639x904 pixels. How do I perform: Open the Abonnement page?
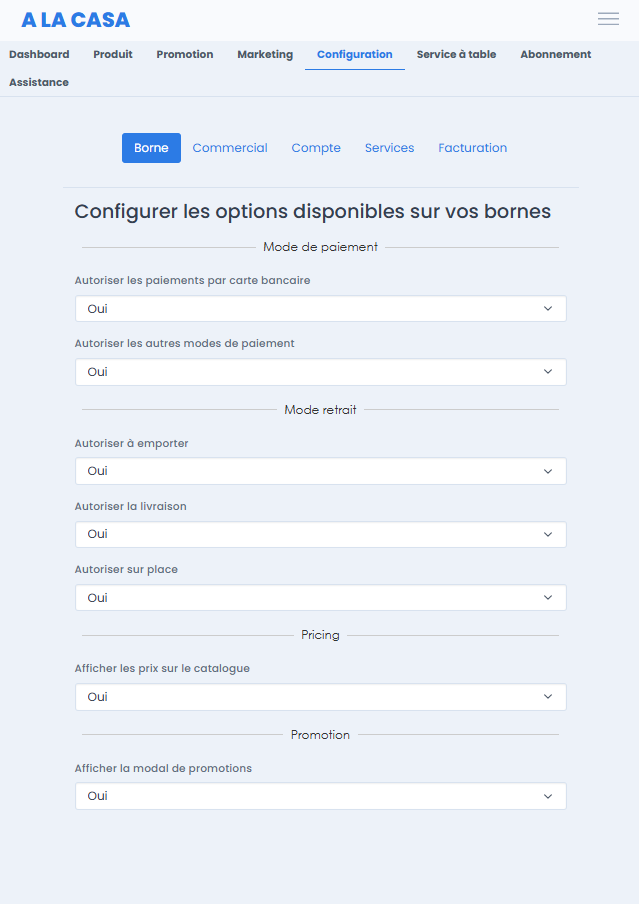coord(555,54)
